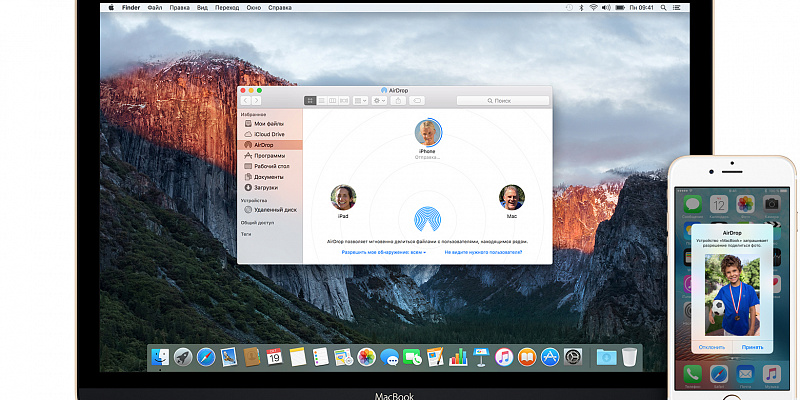Tap 'Принять' on the iPhone AirDrop prompt
The image size is (800, 400).
pos(751,346)
